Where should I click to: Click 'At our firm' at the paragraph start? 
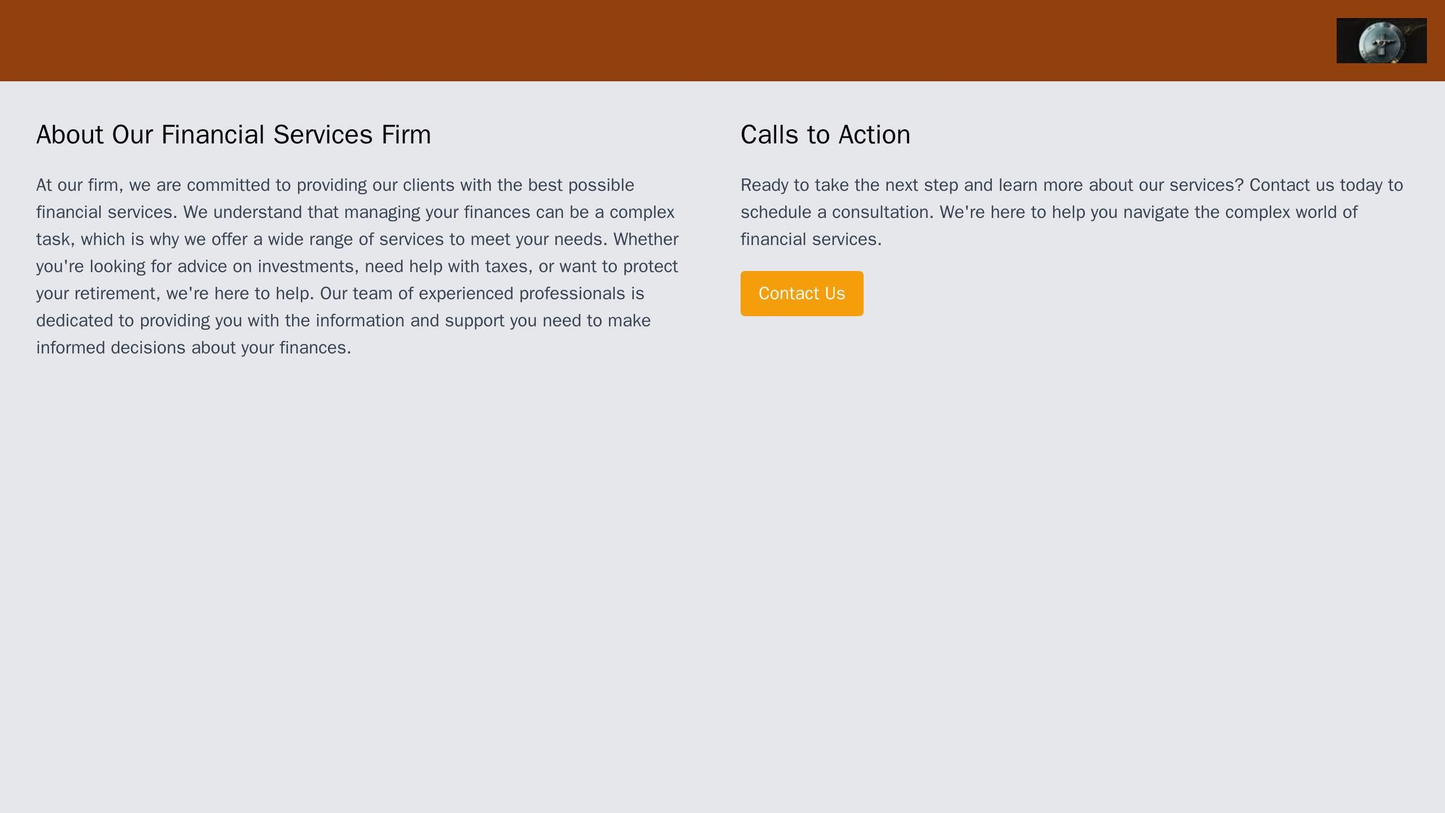pos(78,185)
